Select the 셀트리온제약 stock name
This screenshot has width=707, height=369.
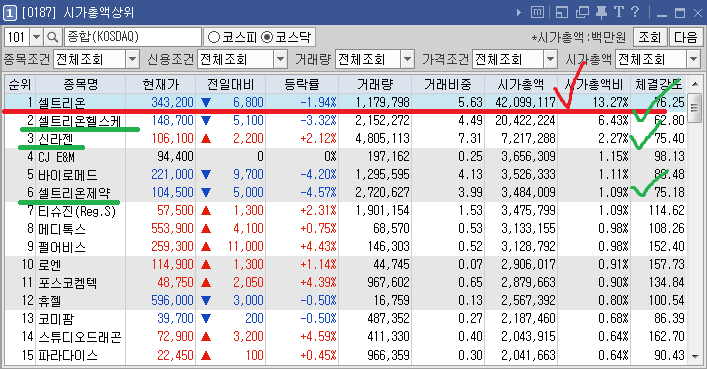[x=74, y=193]
